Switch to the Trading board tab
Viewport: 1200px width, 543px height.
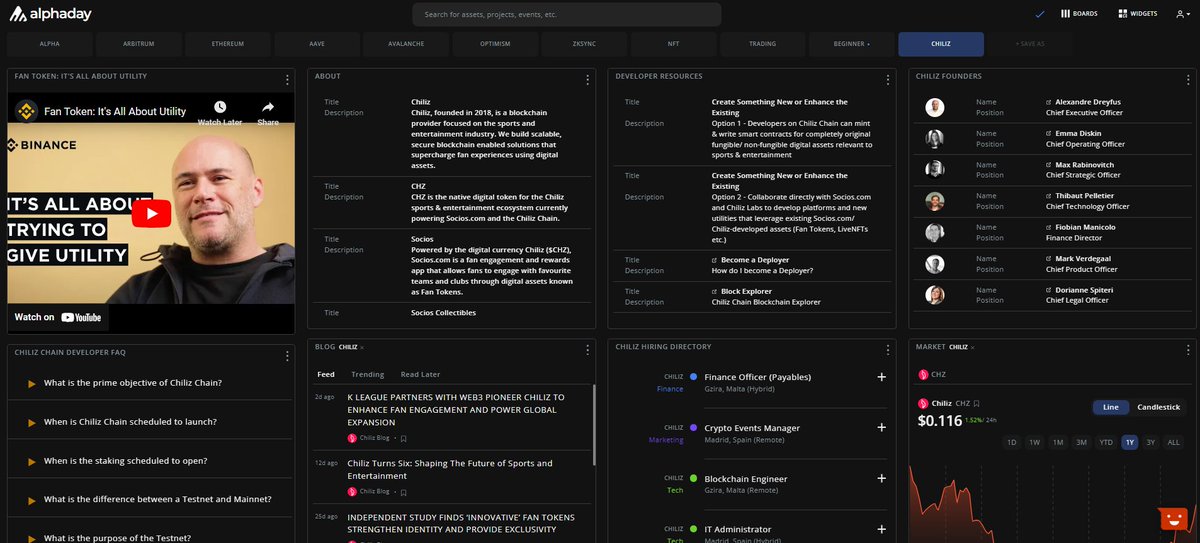(x=762, y=44)
